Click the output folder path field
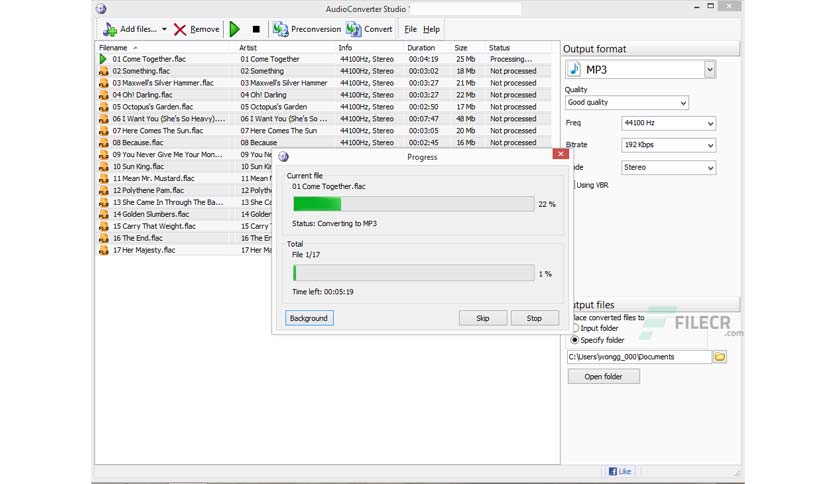The height and width of the screenshot is (484, 836). (x=639, y=357)
